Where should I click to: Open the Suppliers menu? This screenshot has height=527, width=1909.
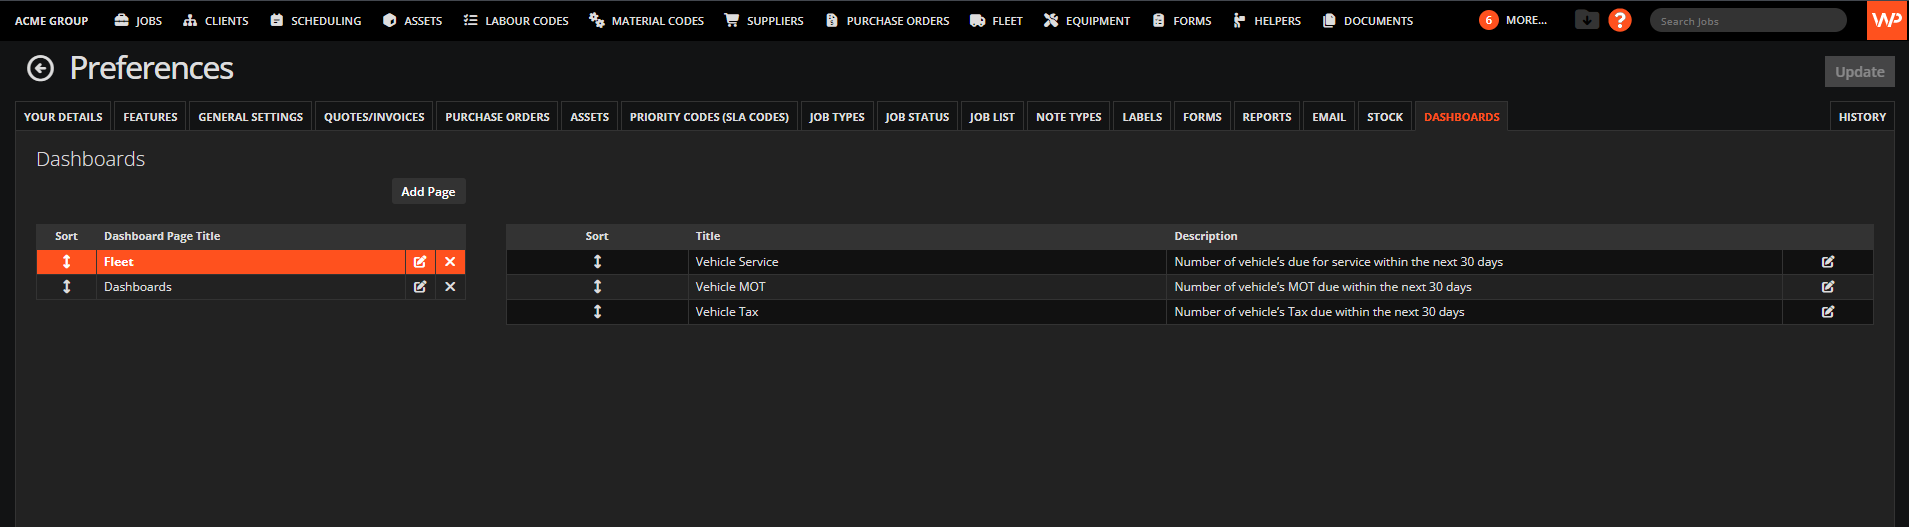[764, 20]
